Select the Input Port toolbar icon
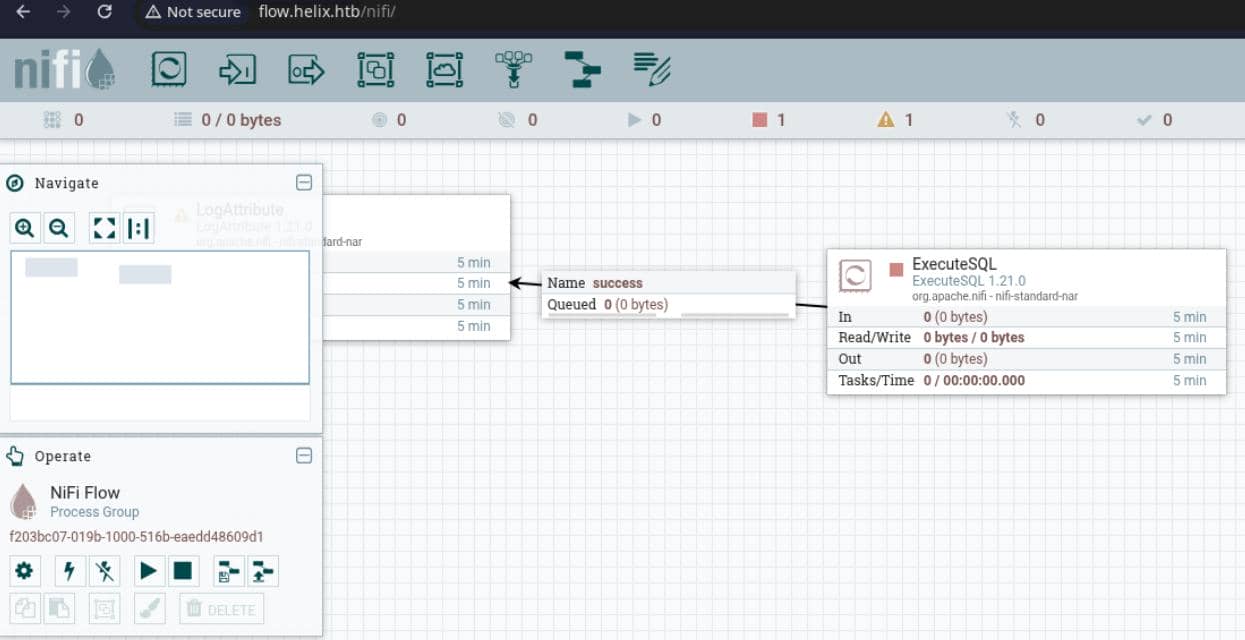The width and height of the screenshot is (1245, 640). (x=238, y=69)
